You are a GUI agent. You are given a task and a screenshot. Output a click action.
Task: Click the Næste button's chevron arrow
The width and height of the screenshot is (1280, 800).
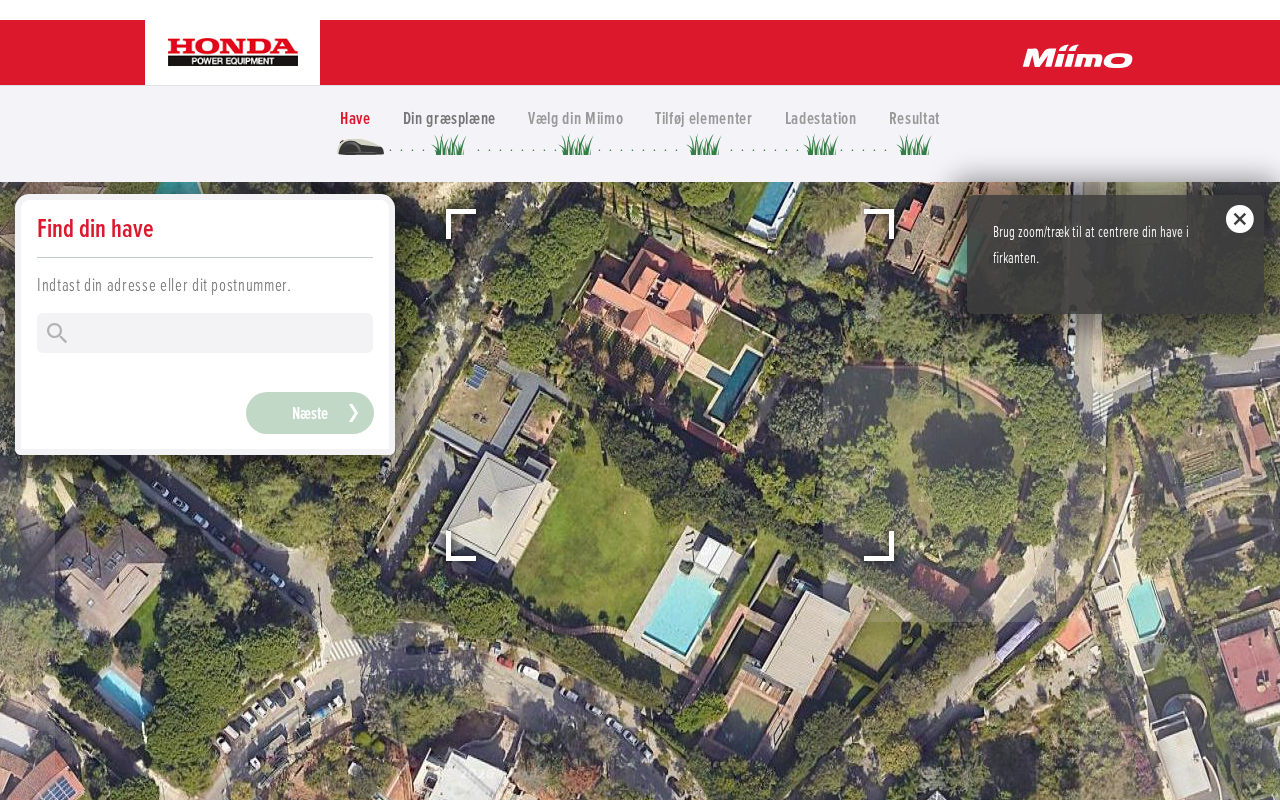(353, 413)
